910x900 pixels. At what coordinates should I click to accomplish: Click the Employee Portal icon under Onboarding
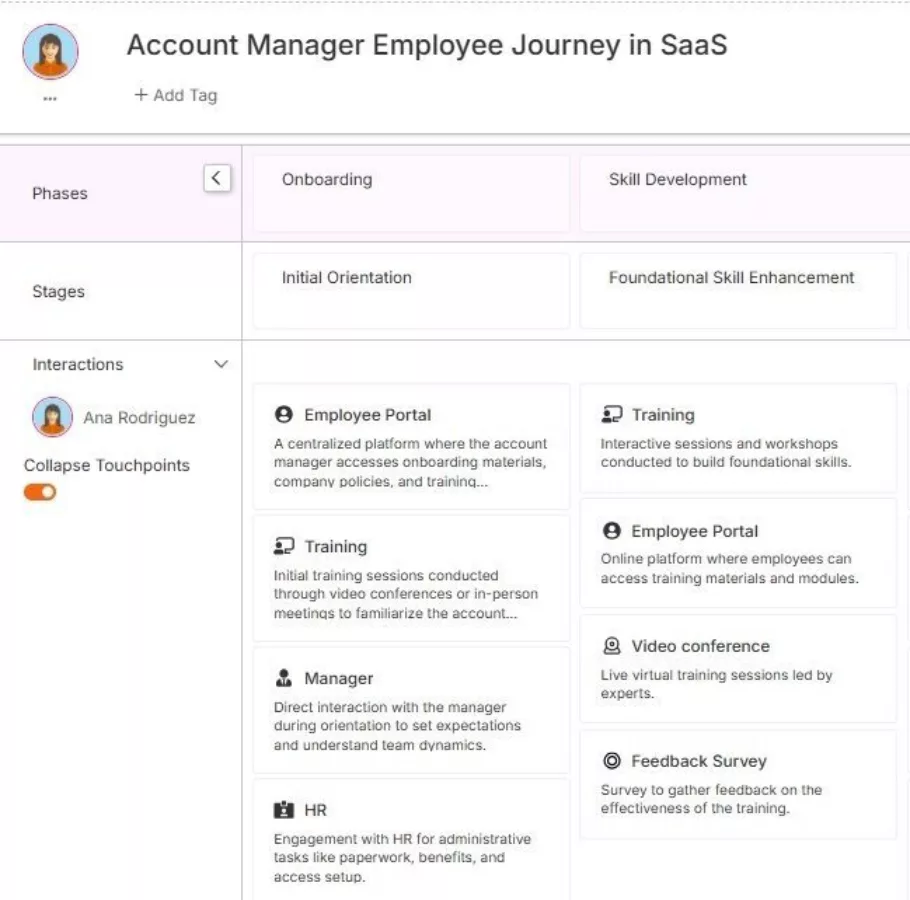[x=284, y=415]
